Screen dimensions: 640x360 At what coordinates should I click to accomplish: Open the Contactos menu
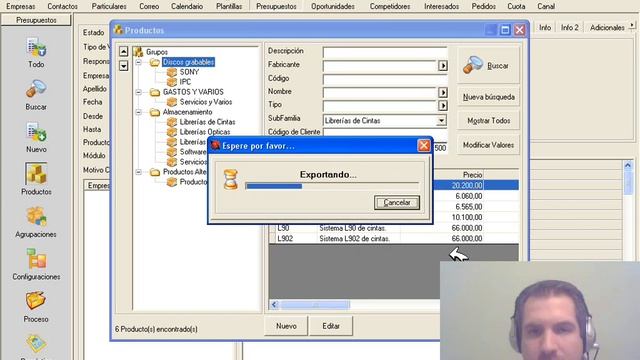[62, 6]
